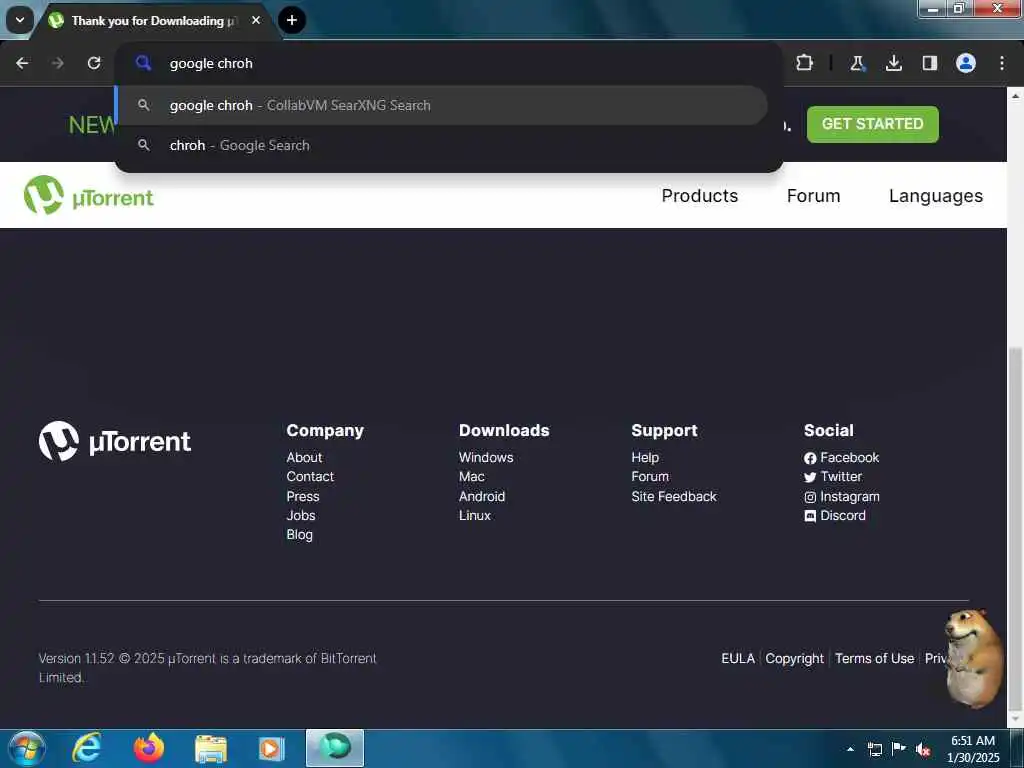1024x768 pixels.
Task: Toggle the side panel icon
Action: [x=929, y=63]
